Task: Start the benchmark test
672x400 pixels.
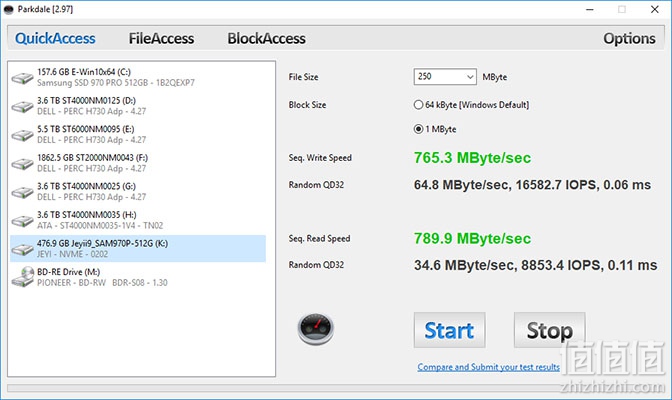Action: 450,330
